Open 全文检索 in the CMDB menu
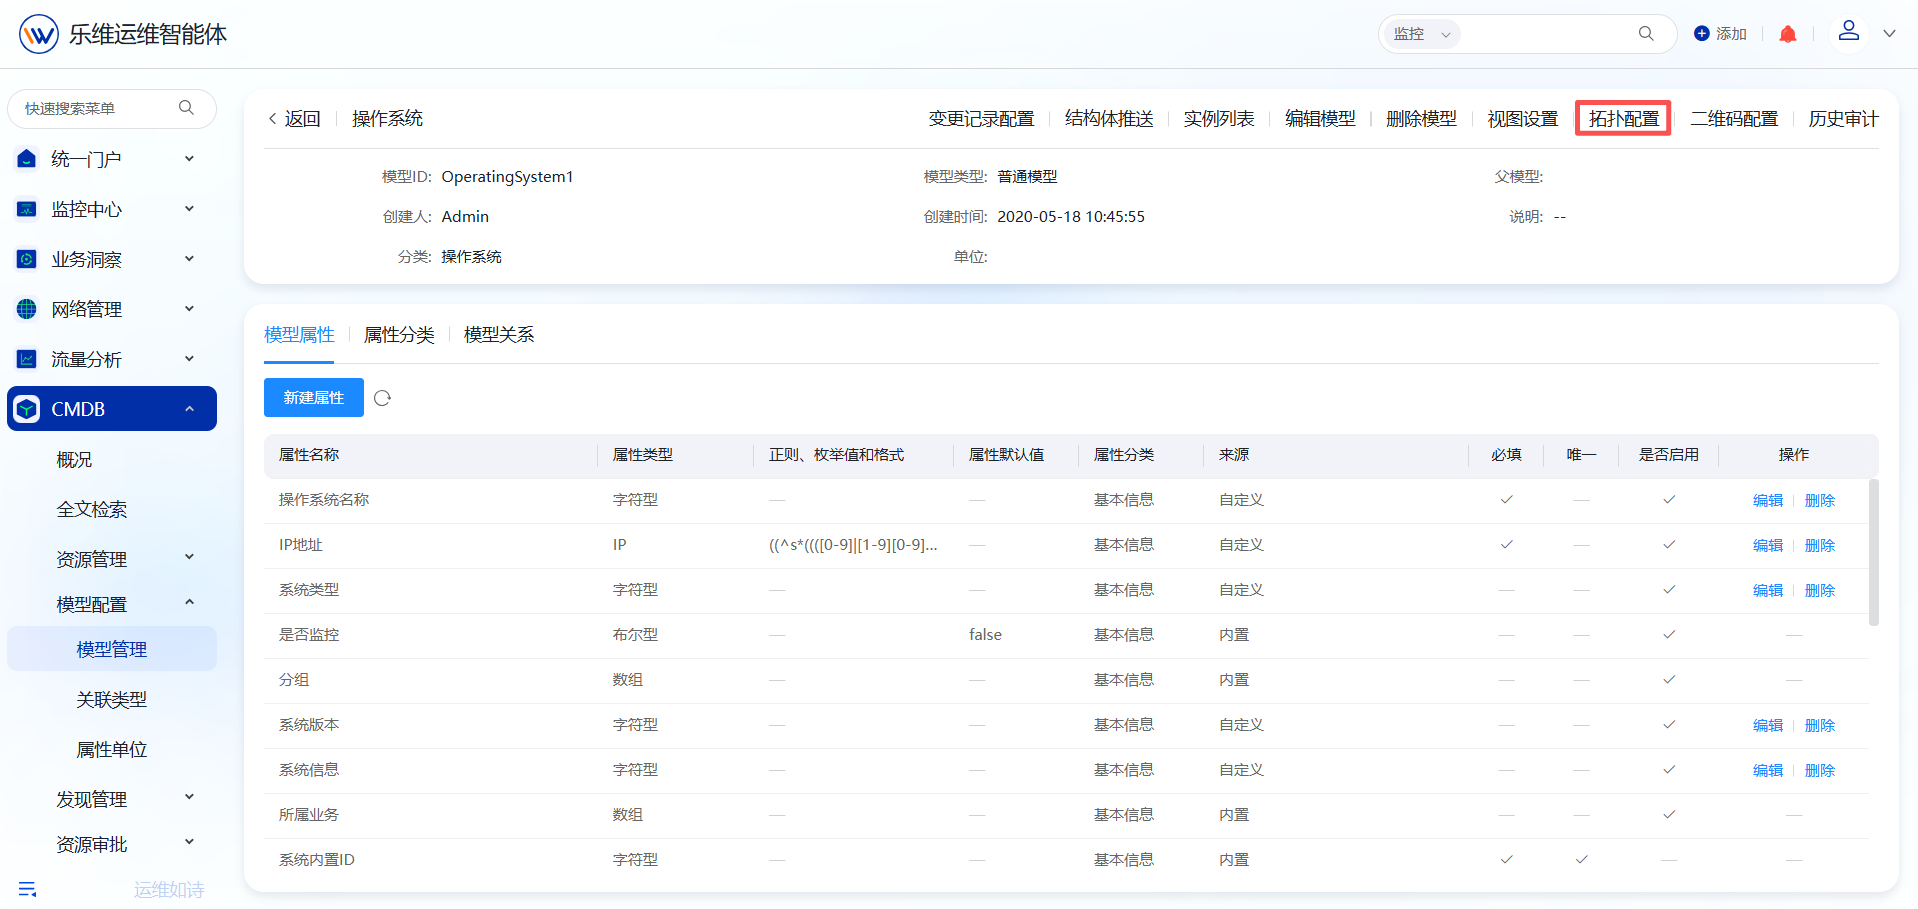The width and height of the screenshot is (1918, 909). pos(92,510)
